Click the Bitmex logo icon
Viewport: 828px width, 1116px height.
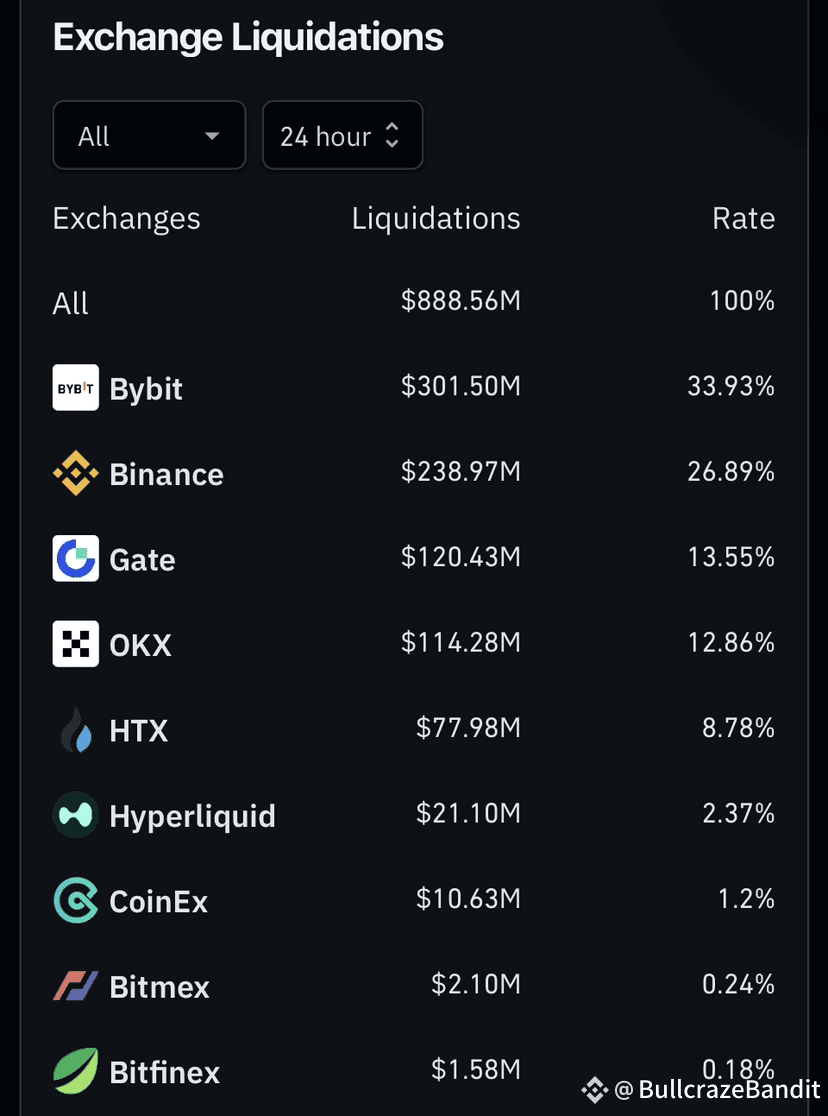coord(75,986)
